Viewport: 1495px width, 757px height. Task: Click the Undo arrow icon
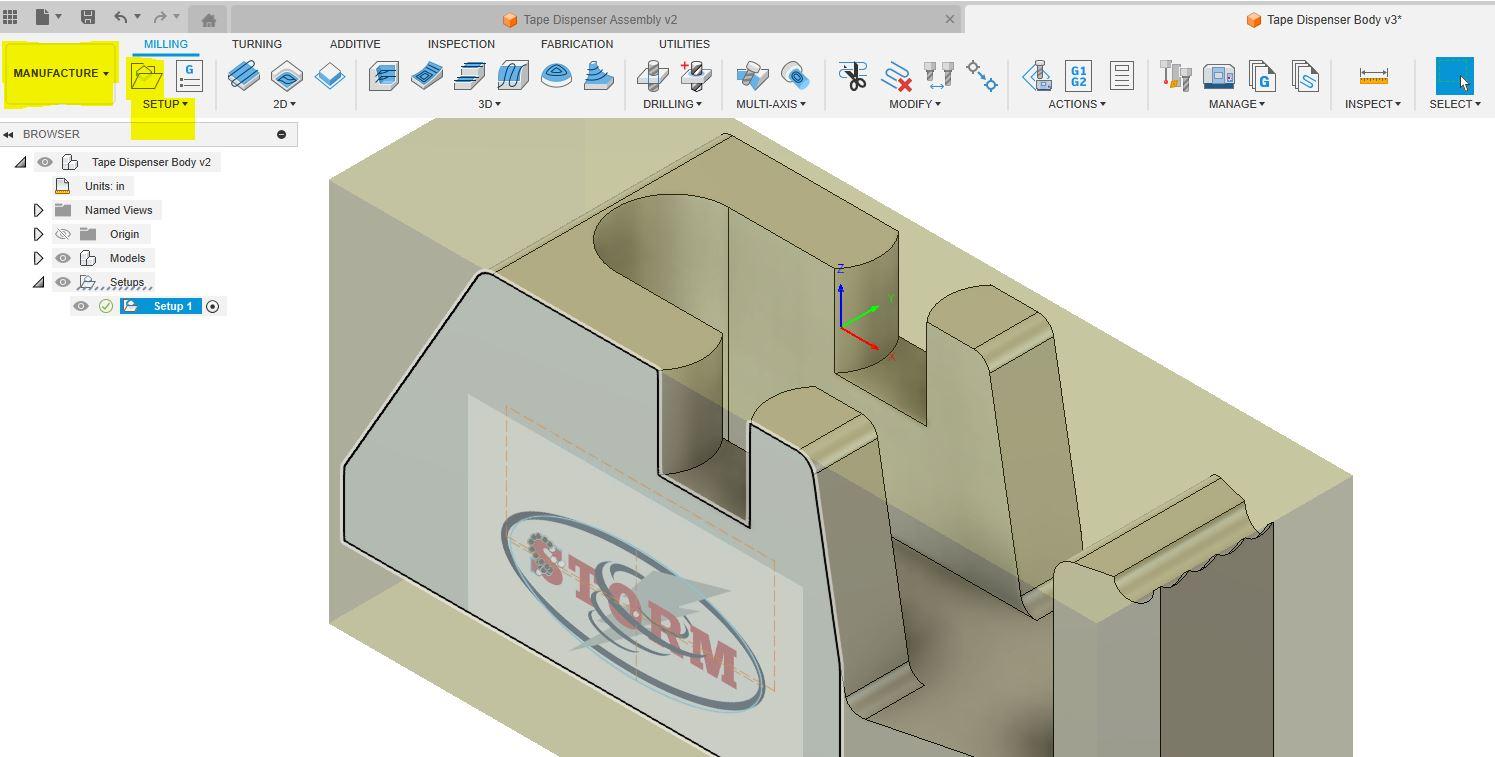(120, 17)
